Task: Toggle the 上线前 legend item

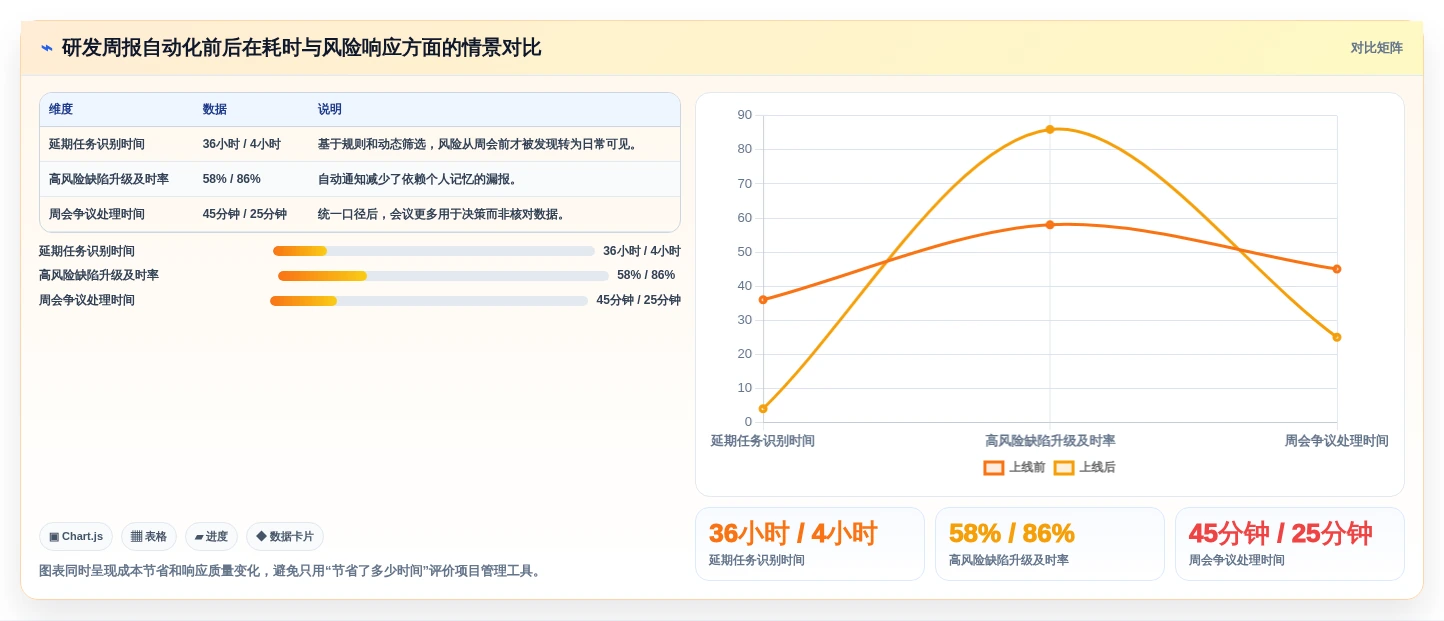Action: click(x=1014, y=467)
